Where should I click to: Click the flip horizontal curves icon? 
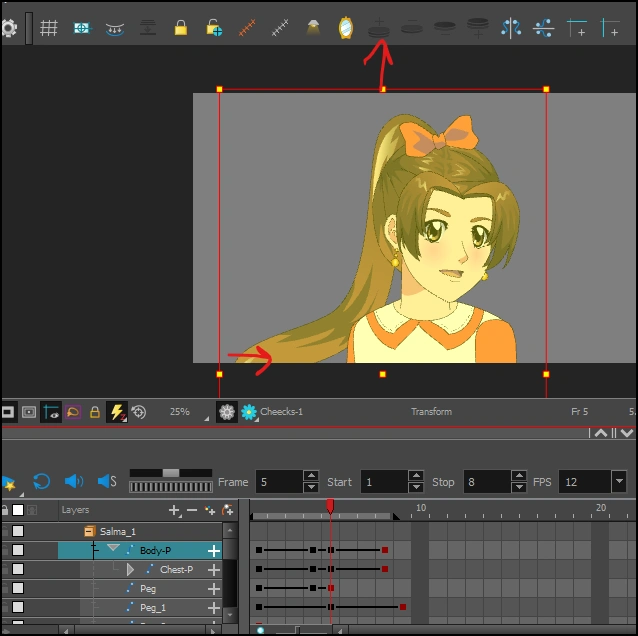511,28
